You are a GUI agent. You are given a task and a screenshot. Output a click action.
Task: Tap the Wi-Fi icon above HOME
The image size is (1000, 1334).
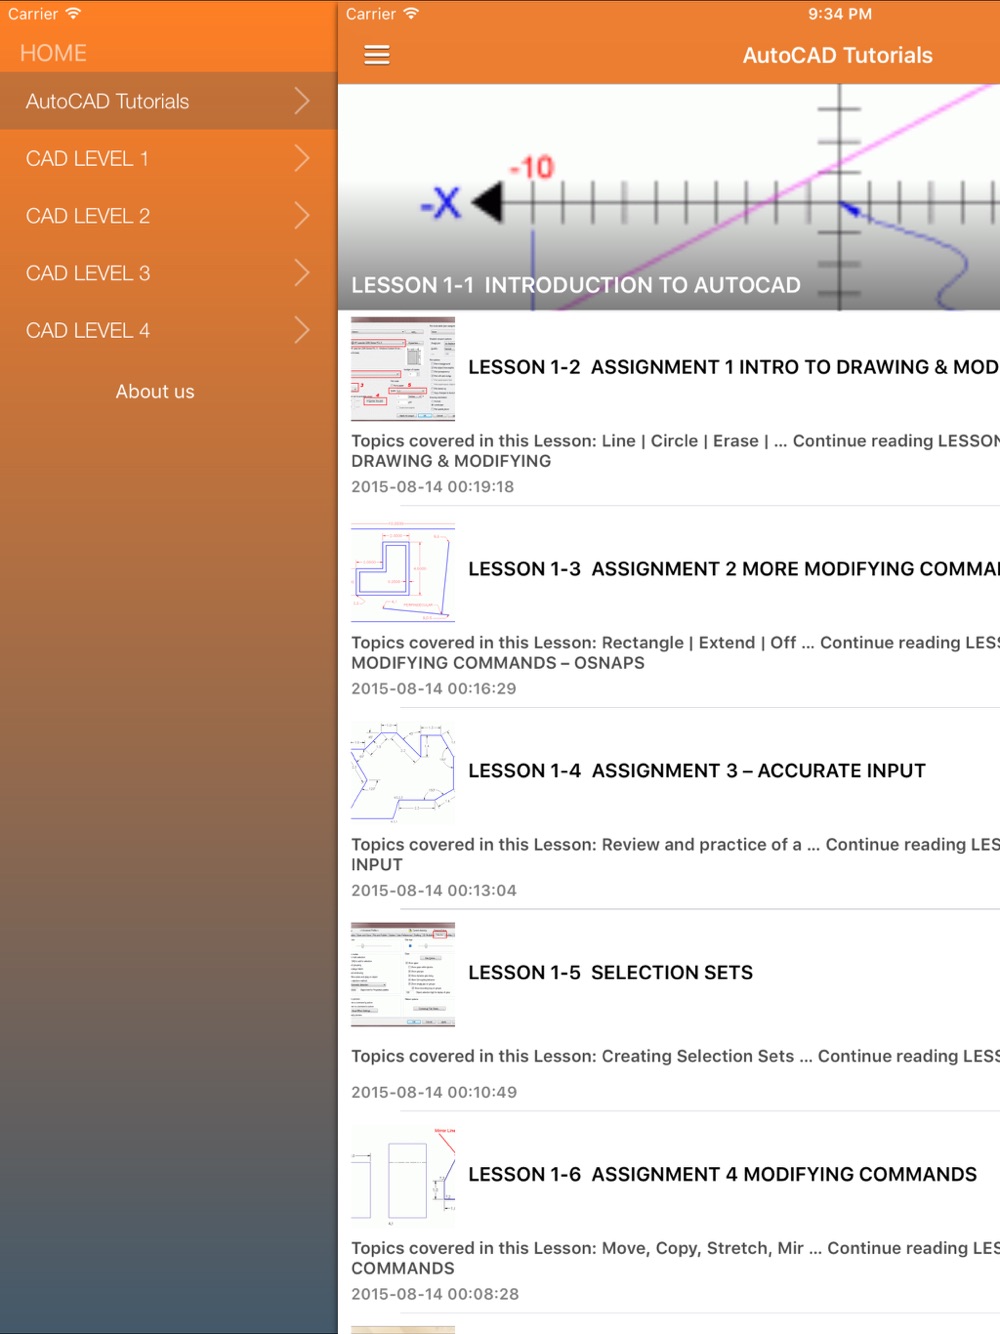73,13
